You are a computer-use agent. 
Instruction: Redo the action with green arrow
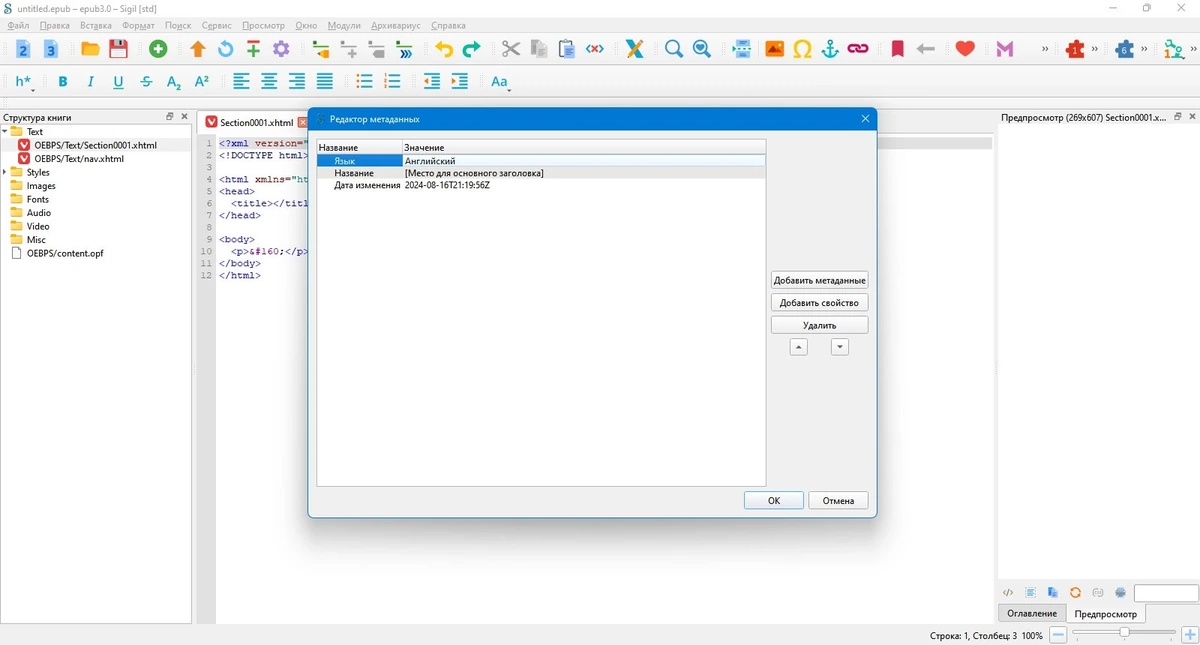click(471, 48)
